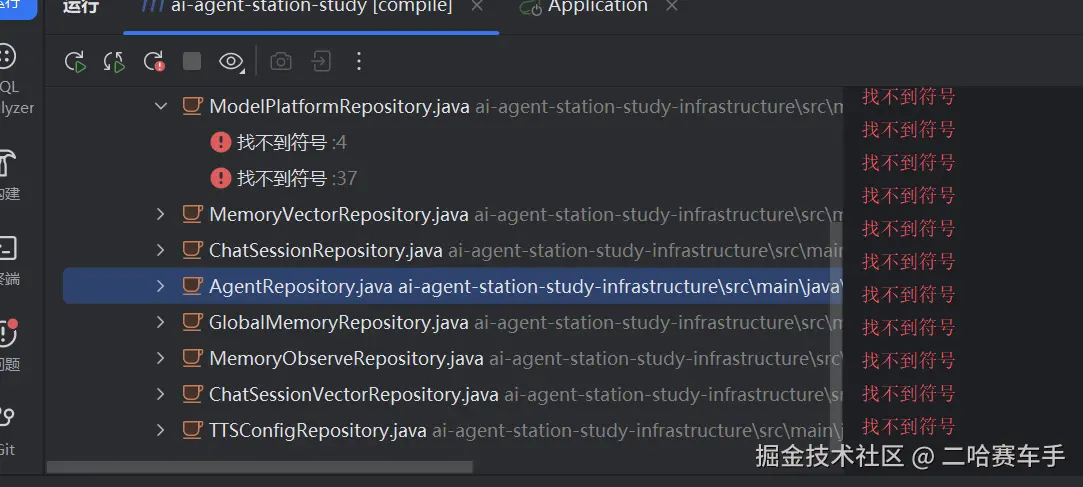Open the Terminal tool window icon

click(7, 248)
